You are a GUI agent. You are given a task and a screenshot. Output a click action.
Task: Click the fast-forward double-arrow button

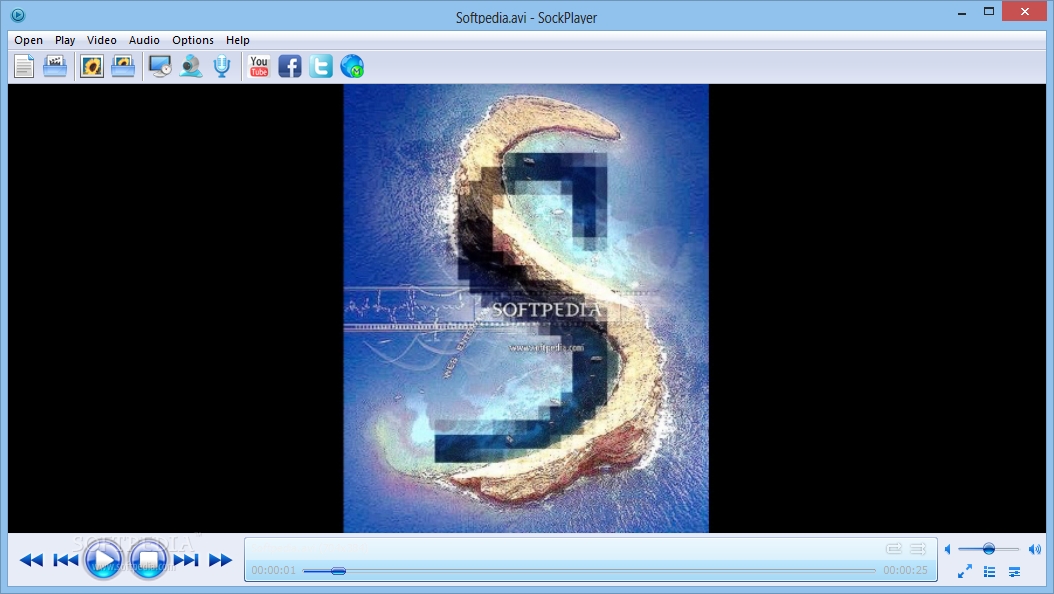click(x=220, y=560)
